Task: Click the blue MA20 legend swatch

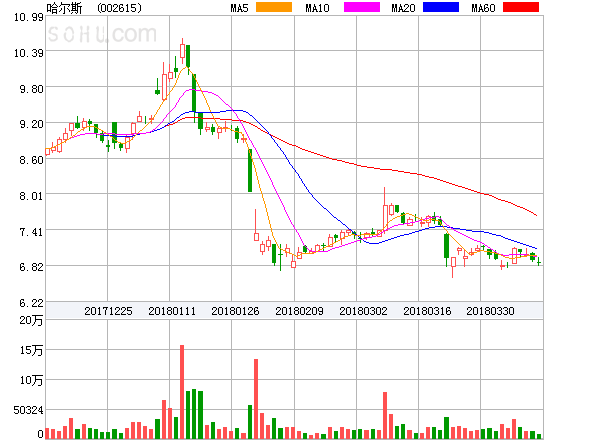Action: tap(441, 7)
